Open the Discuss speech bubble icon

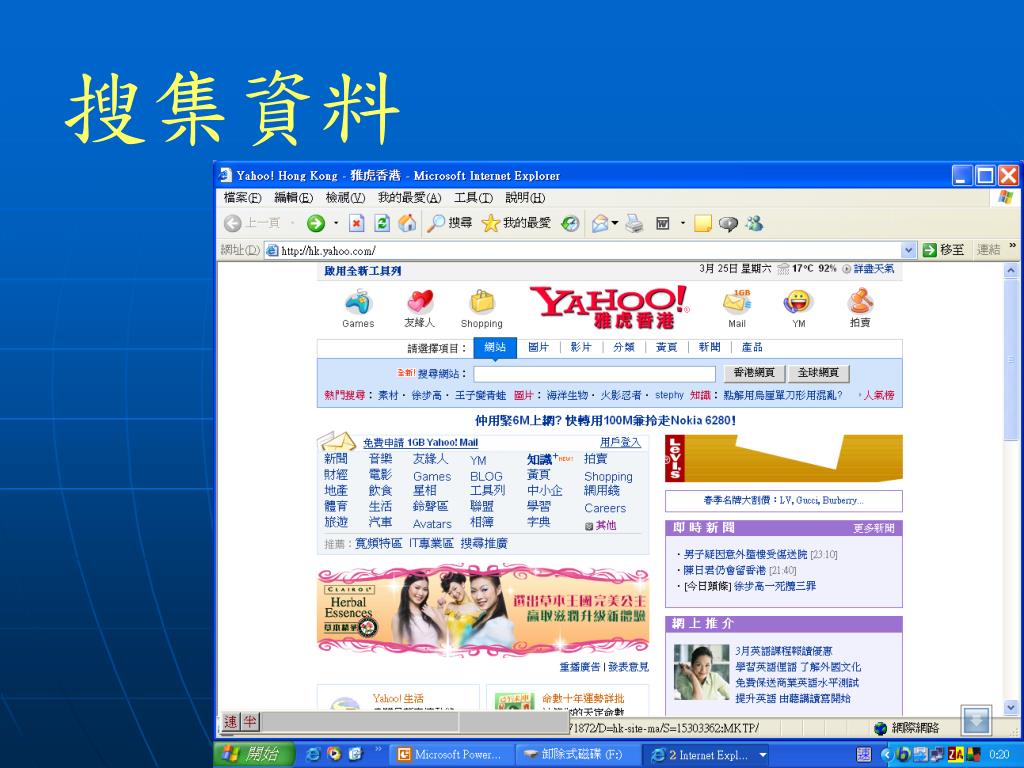728,224
